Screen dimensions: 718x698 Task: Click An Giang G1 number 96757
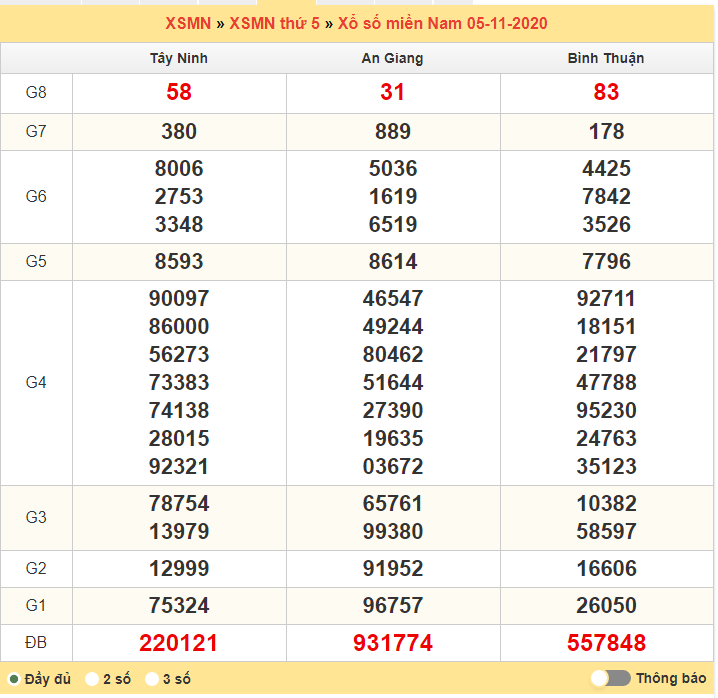393,605
